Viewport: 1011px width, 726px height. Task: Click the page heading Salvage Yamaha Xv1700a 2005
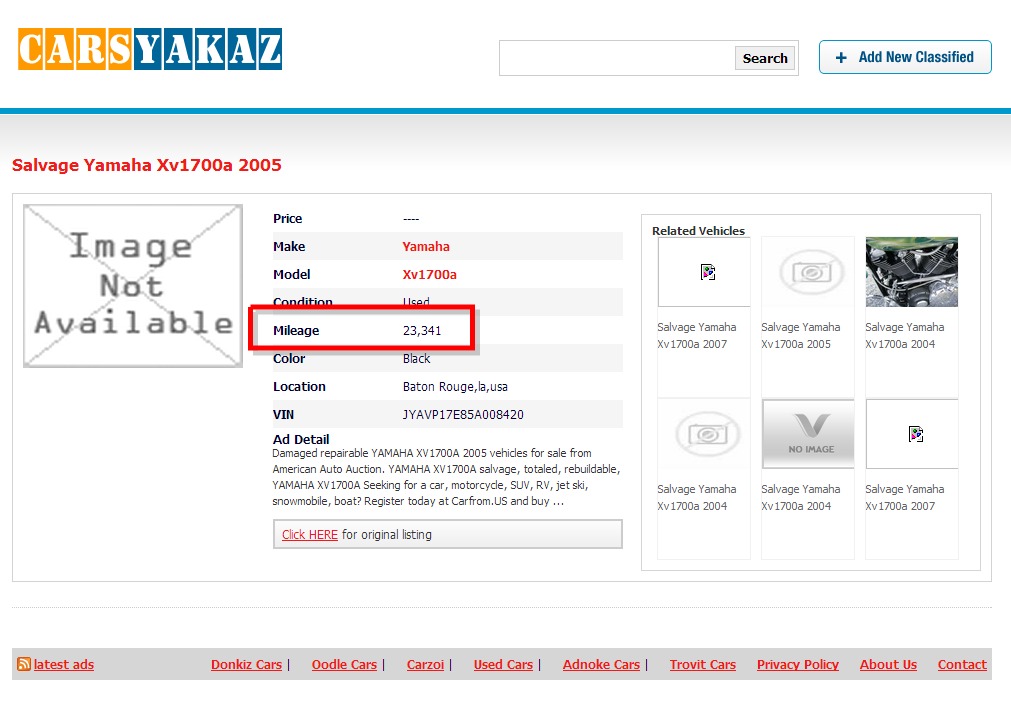click(x=147, y=165)
